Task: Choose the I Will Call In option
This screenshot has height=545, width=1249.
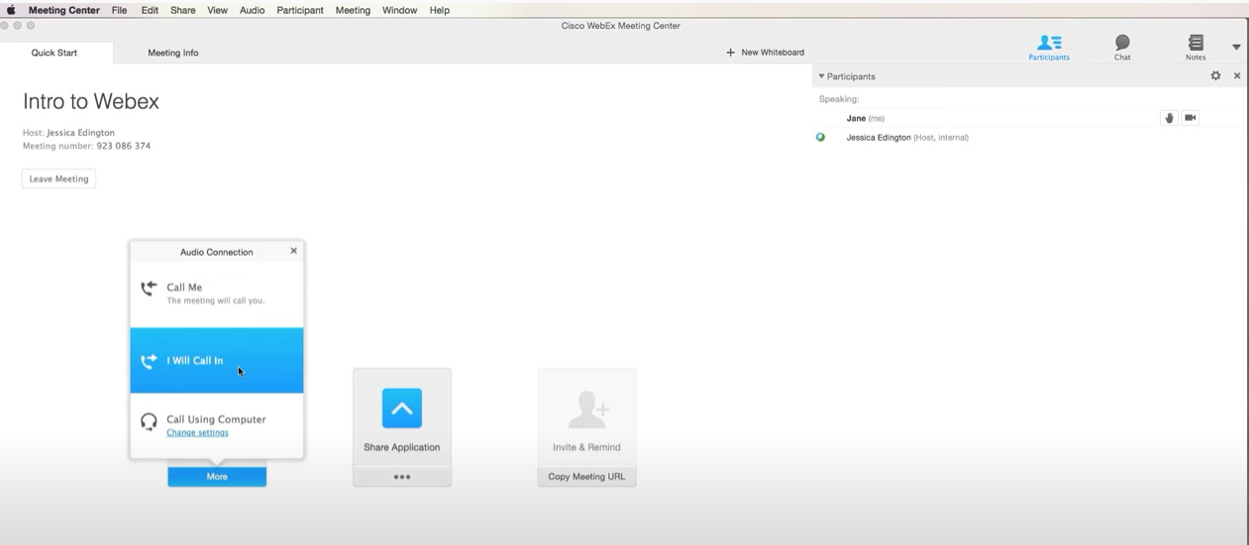Action: (x=217, y=361)
